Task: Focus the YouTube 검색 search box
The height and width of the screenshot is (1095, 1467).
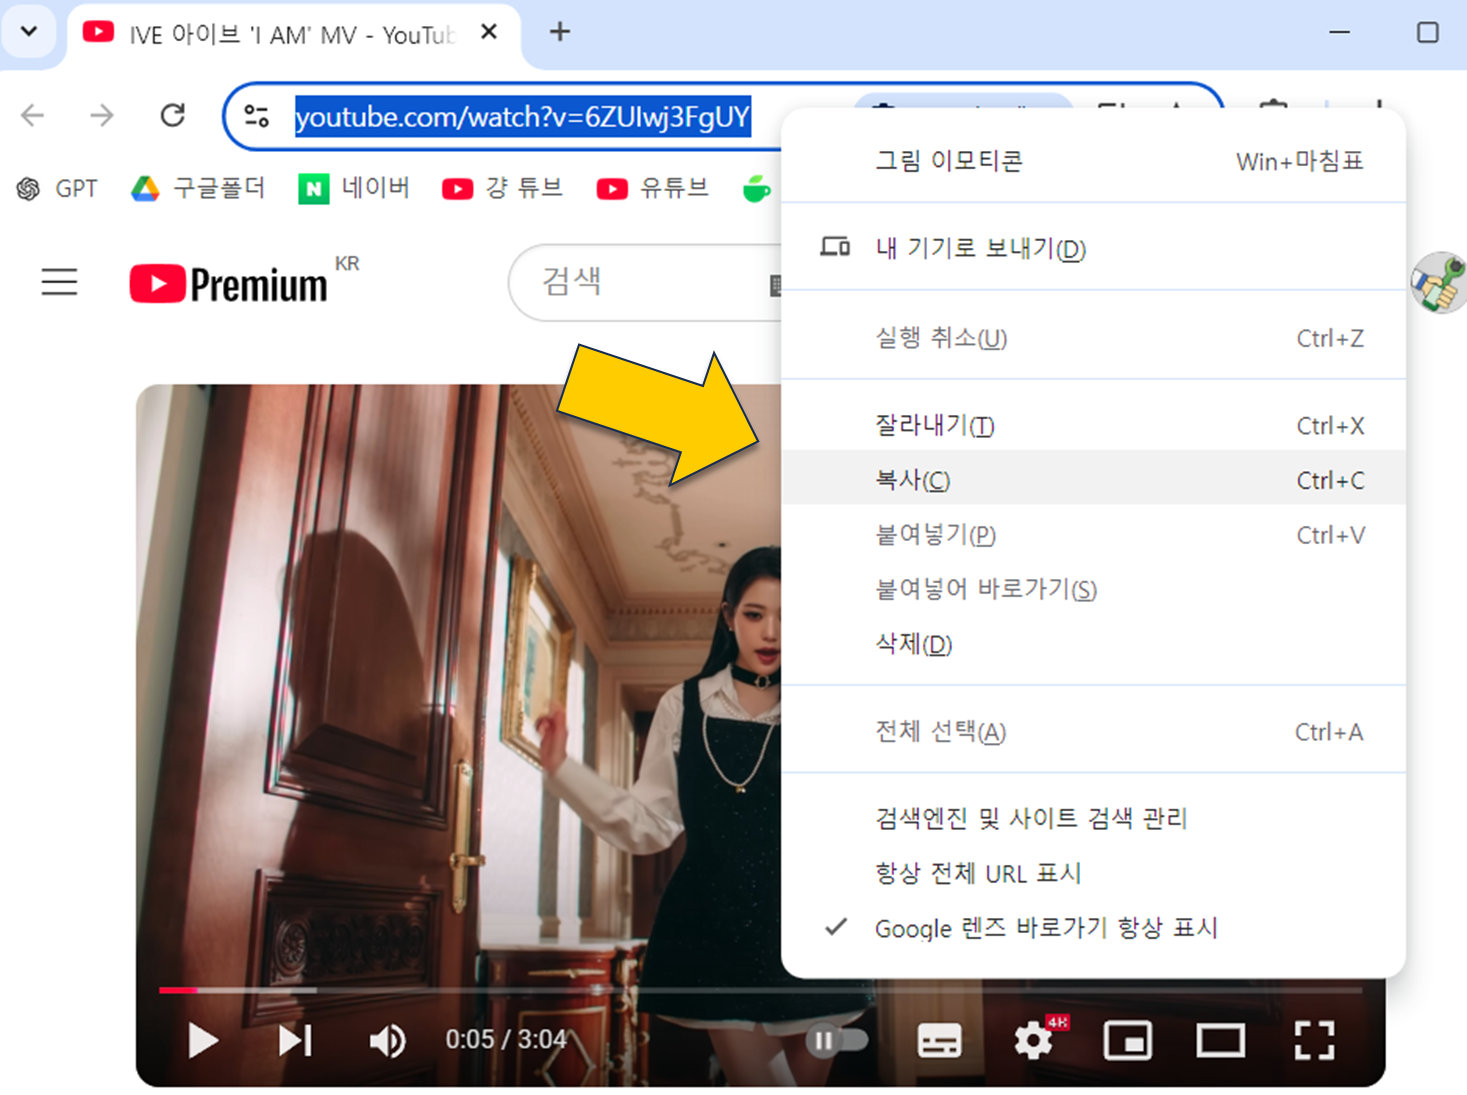Action: coord(645,282)
